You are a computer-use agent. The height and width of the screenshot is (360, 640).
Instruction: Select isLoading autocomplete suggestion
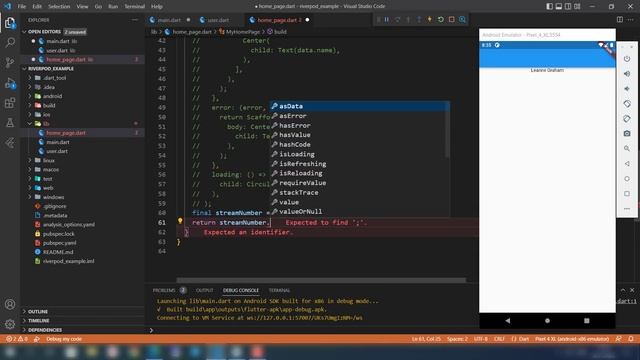coord(359,154)
